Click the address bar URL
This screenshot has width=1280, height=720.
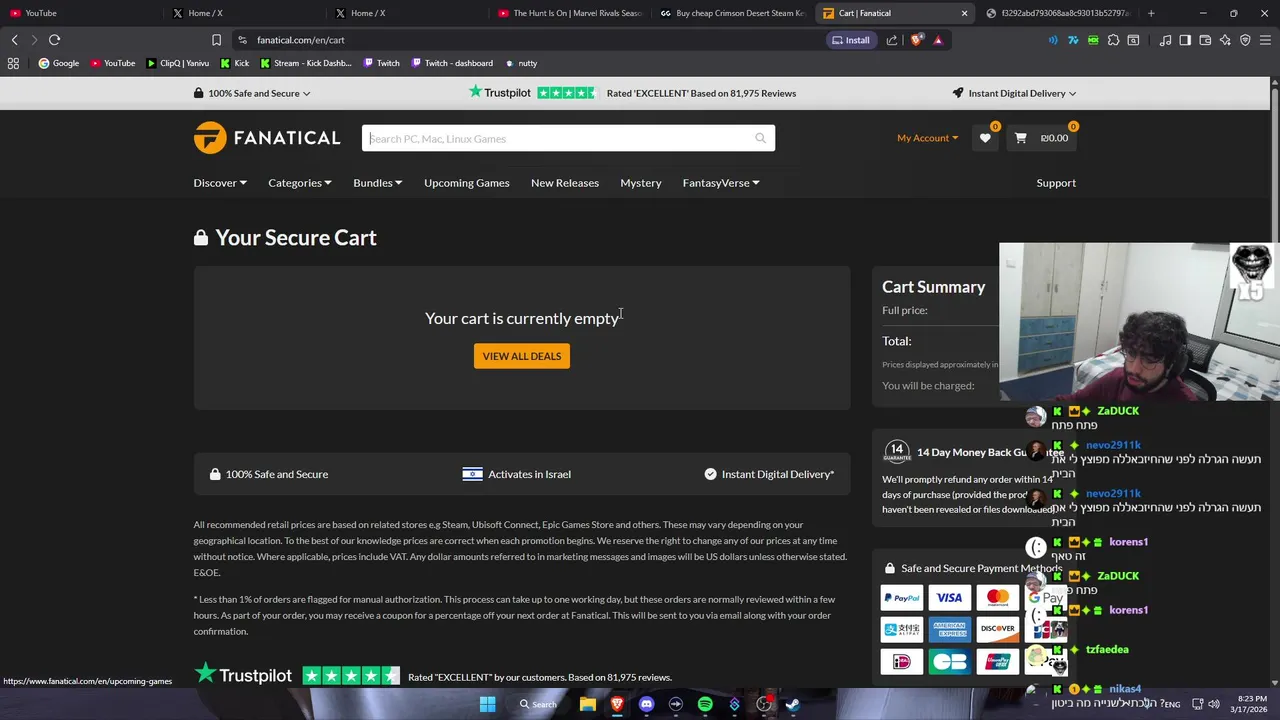coord(300,40)
